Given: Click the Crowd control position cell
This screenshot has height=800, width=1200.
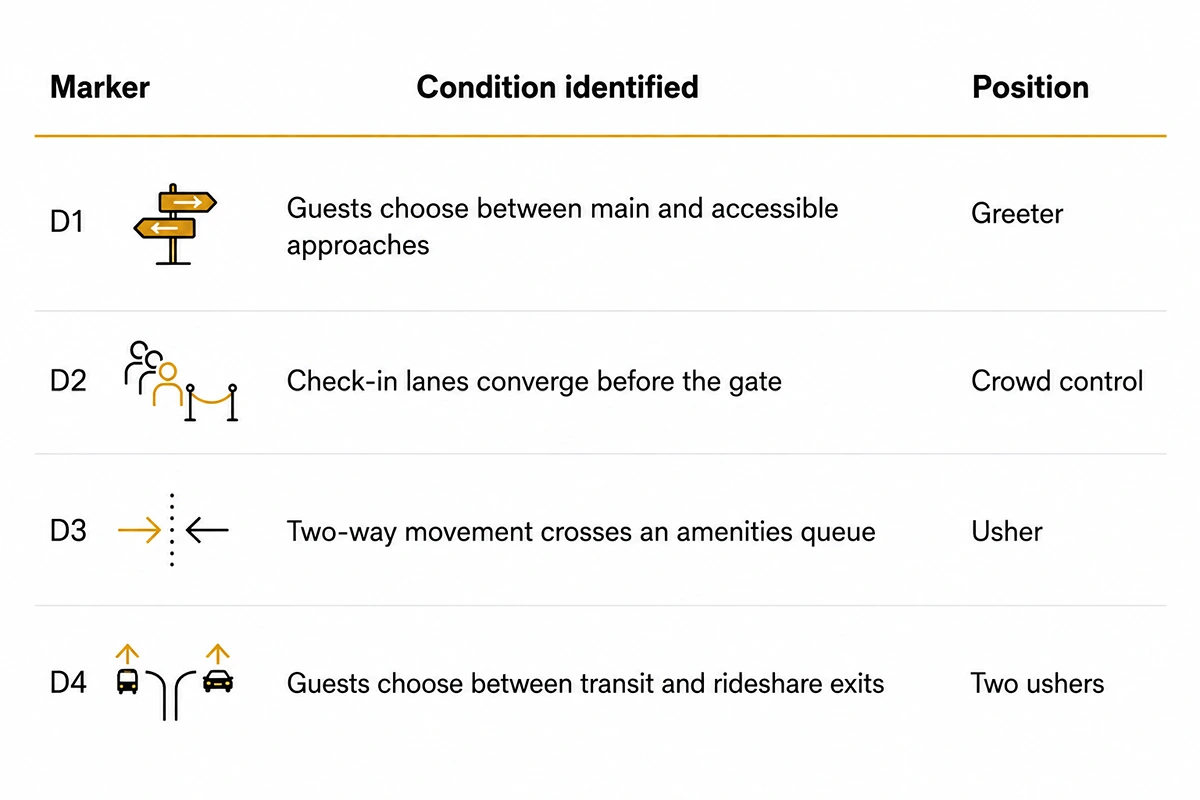Looking at the screenshot, I should [x=1057, y=381].
